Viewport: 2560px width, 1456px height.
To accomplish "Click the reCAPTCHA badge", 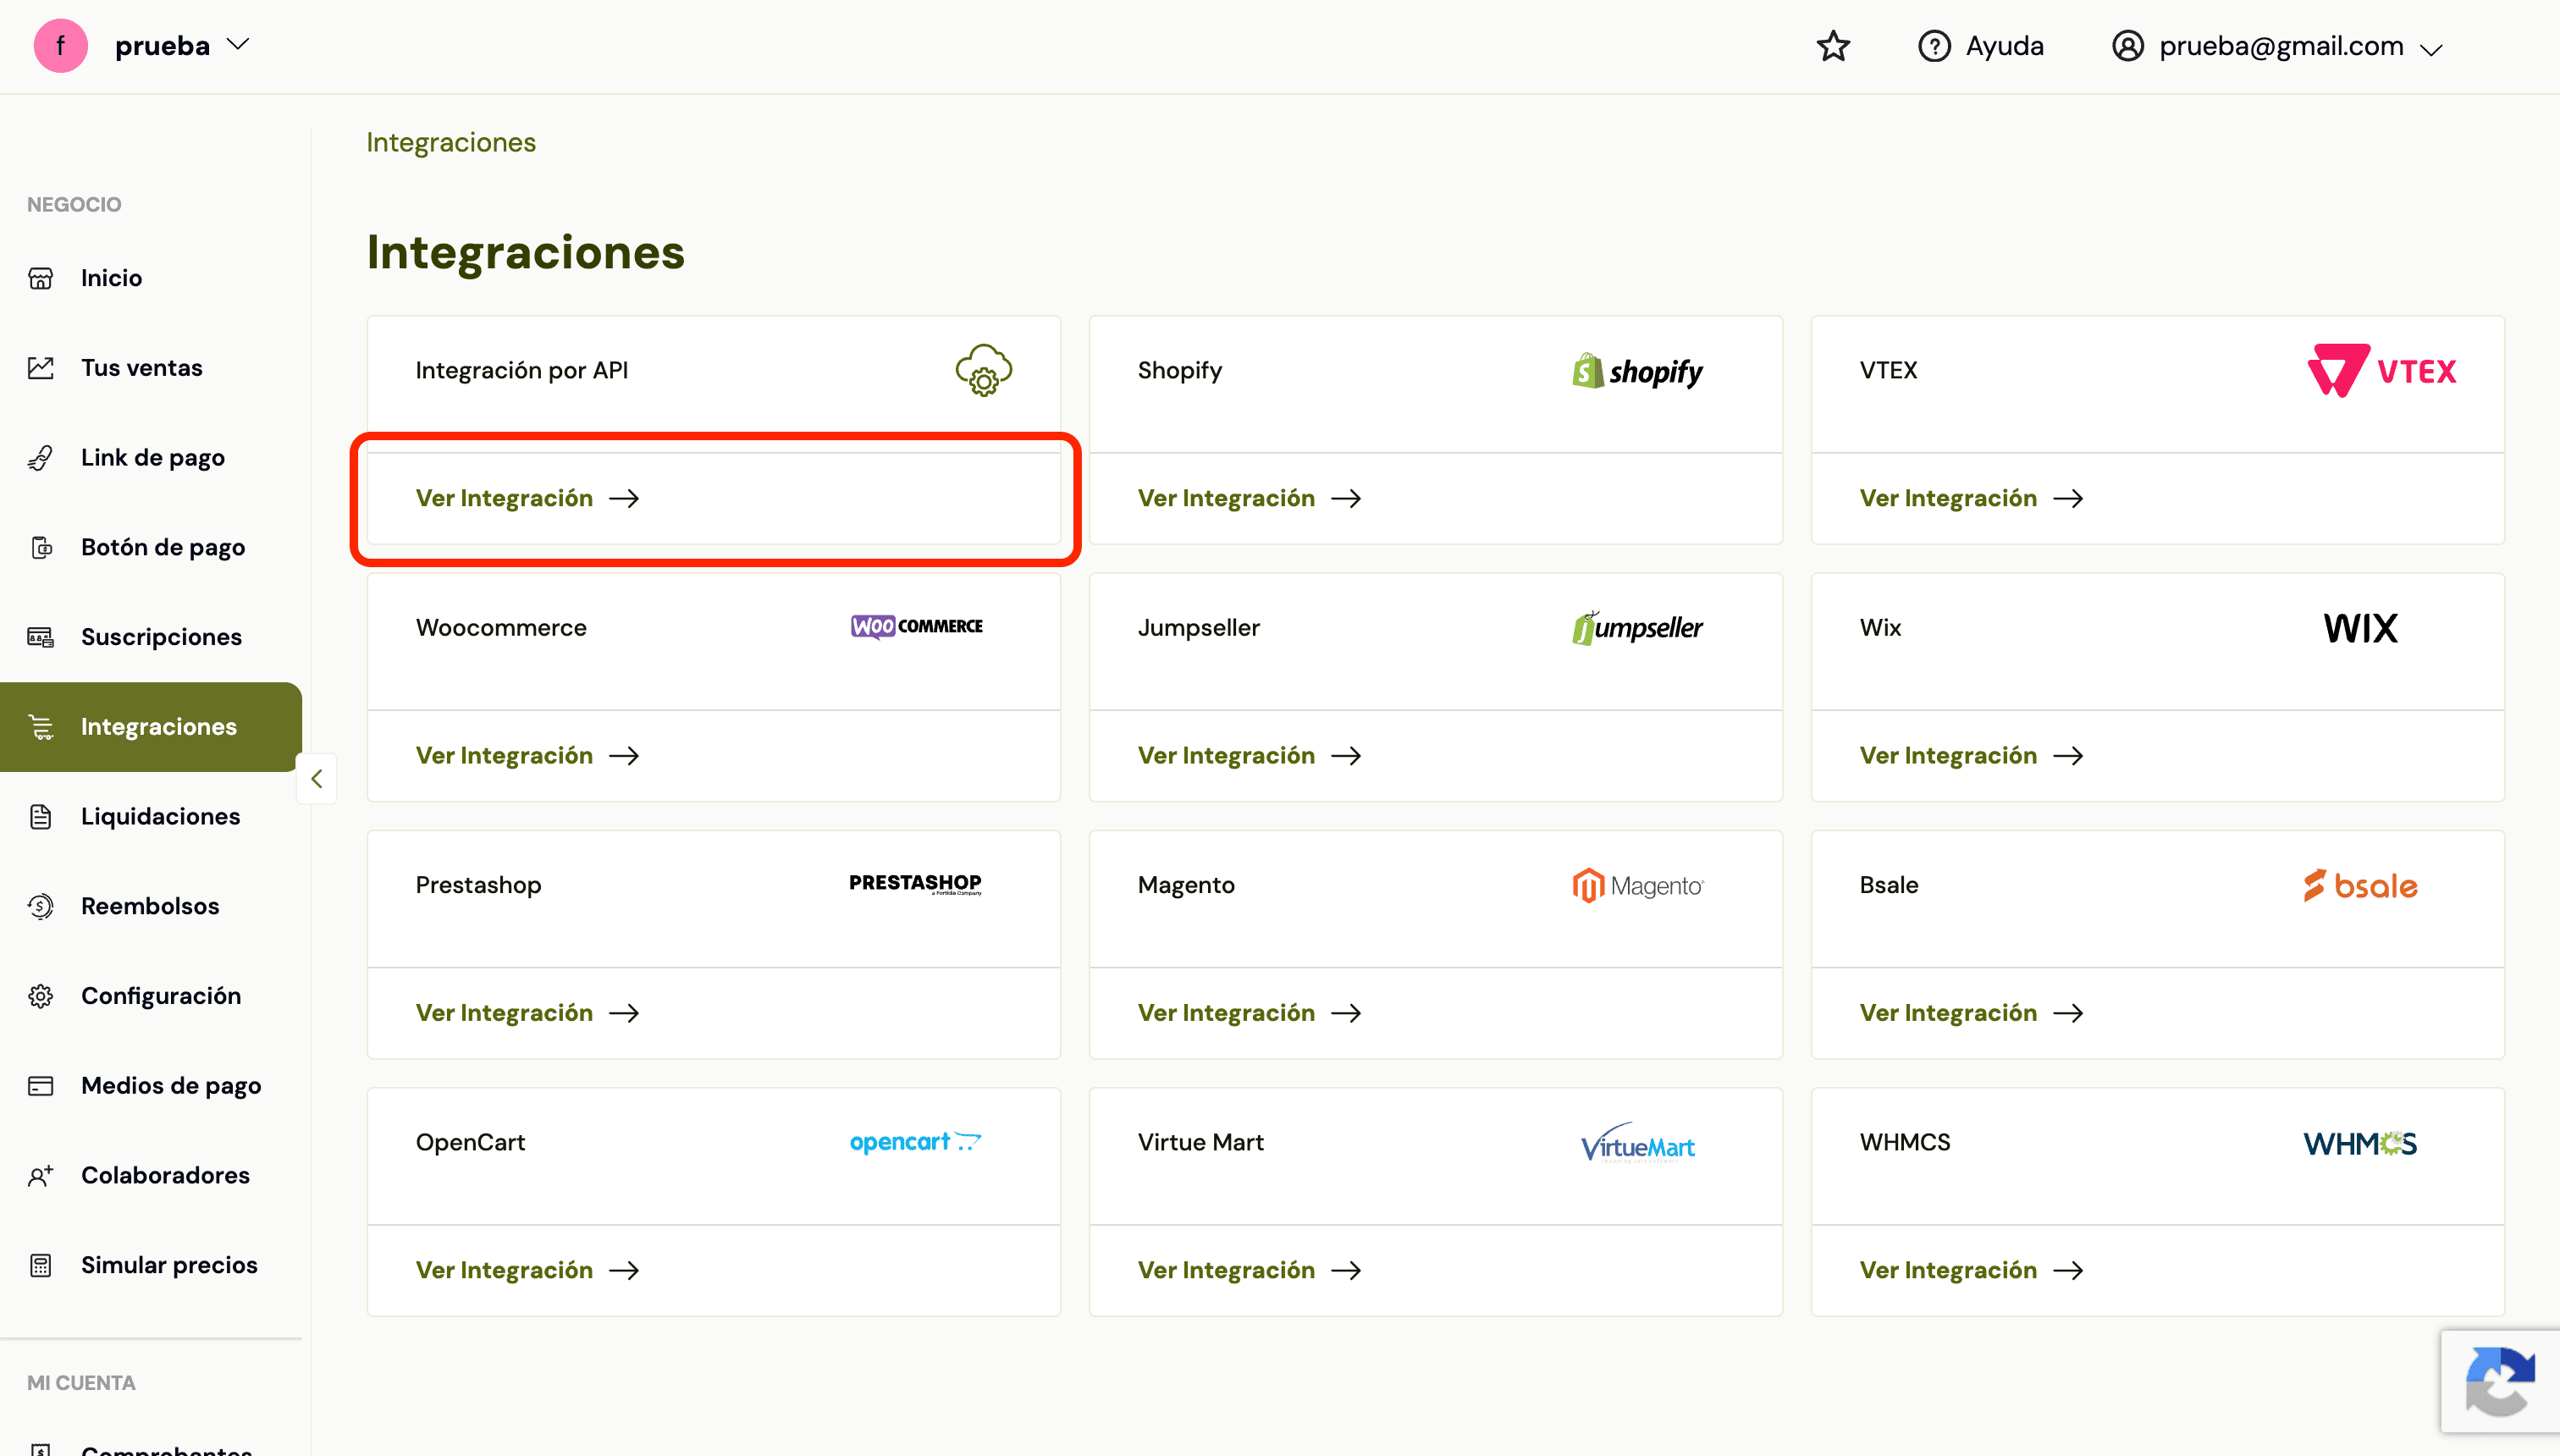I will coord(2500,1381).
